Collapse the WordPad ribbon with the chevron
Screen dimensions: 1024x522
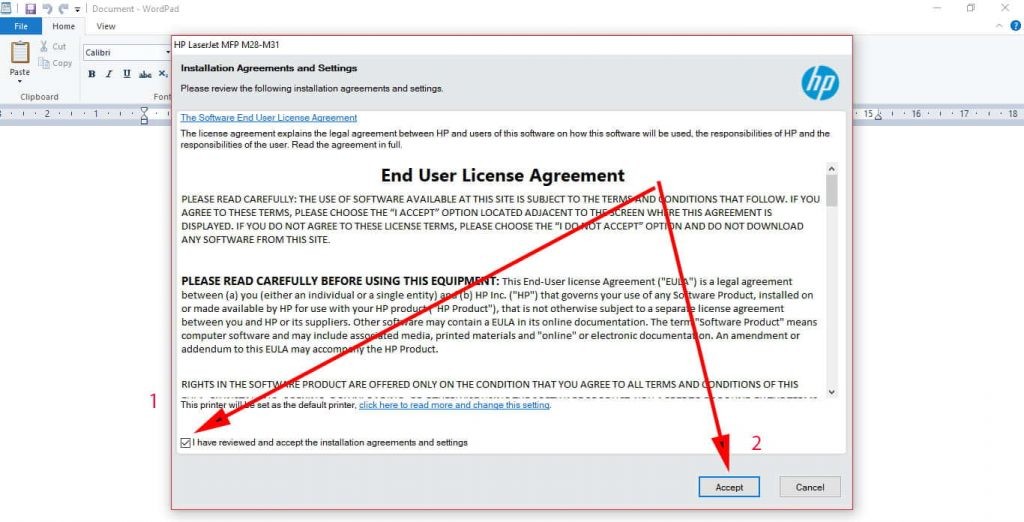click(999, 26)
